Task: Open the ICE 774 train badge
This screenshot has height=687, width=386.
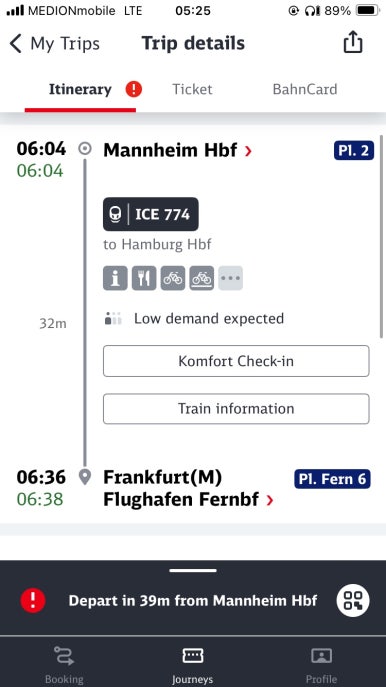Action: 151,214
